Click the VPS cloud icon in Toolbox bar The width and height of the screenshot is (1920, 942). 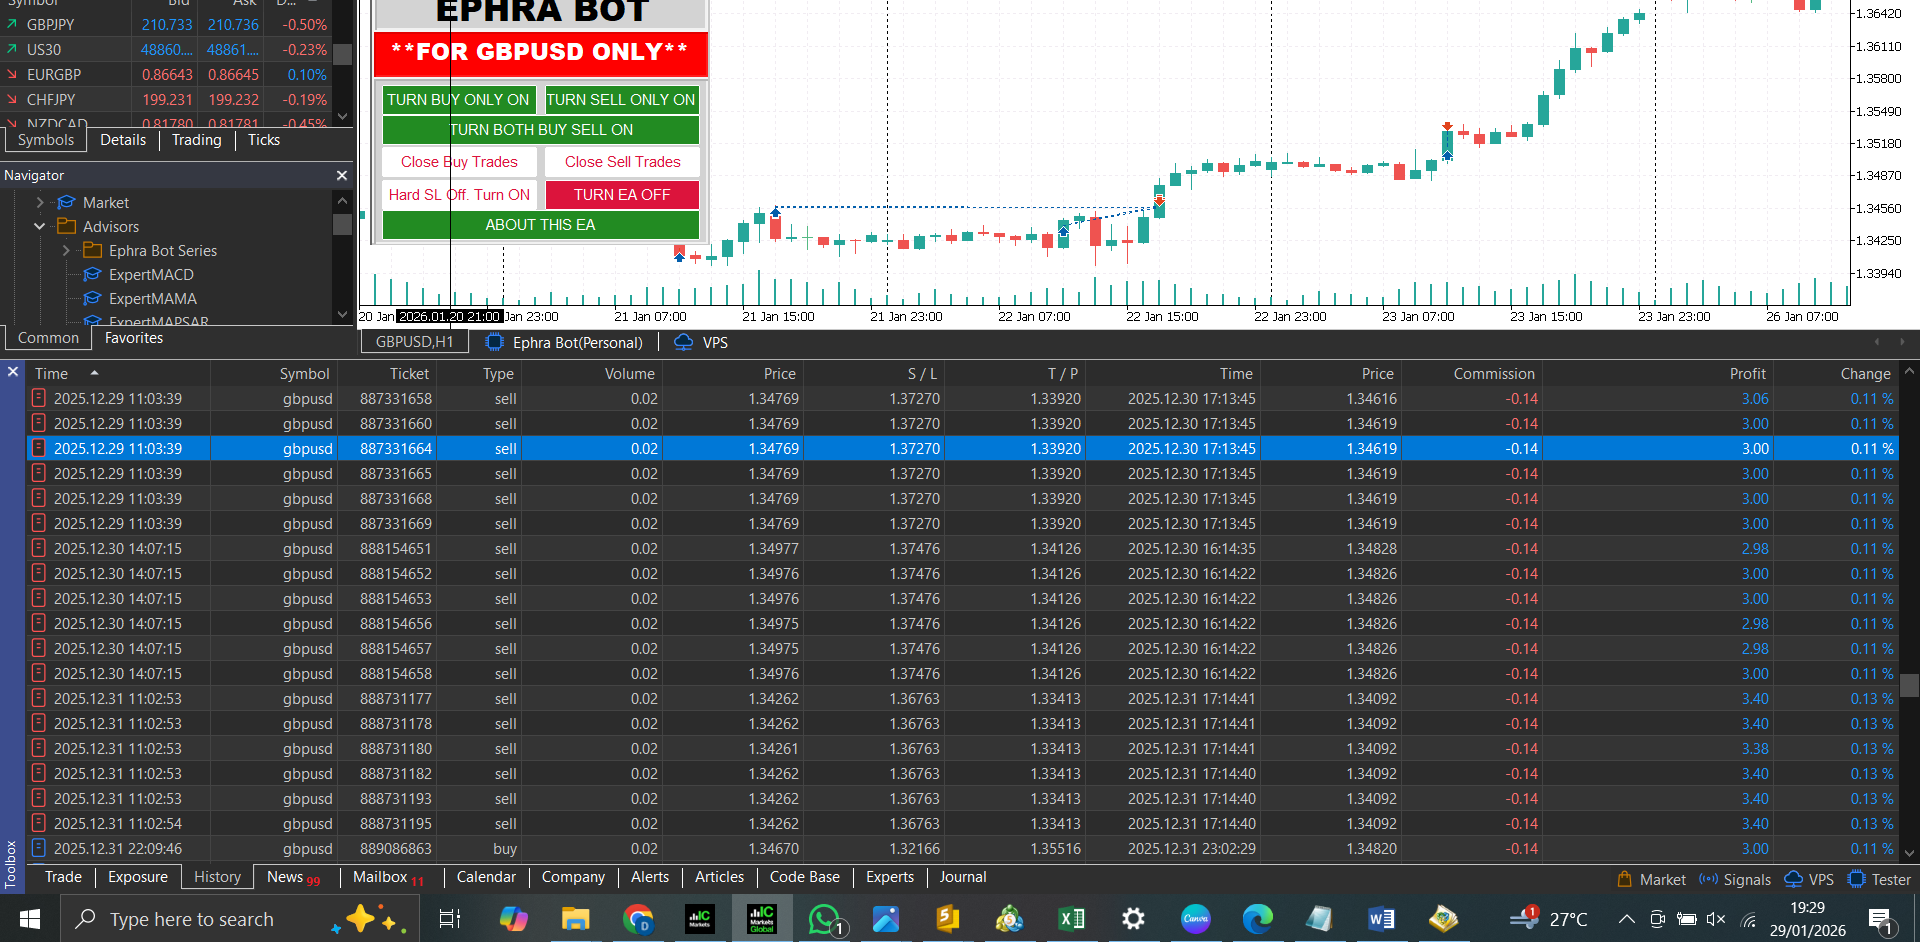pos(1794,879)
